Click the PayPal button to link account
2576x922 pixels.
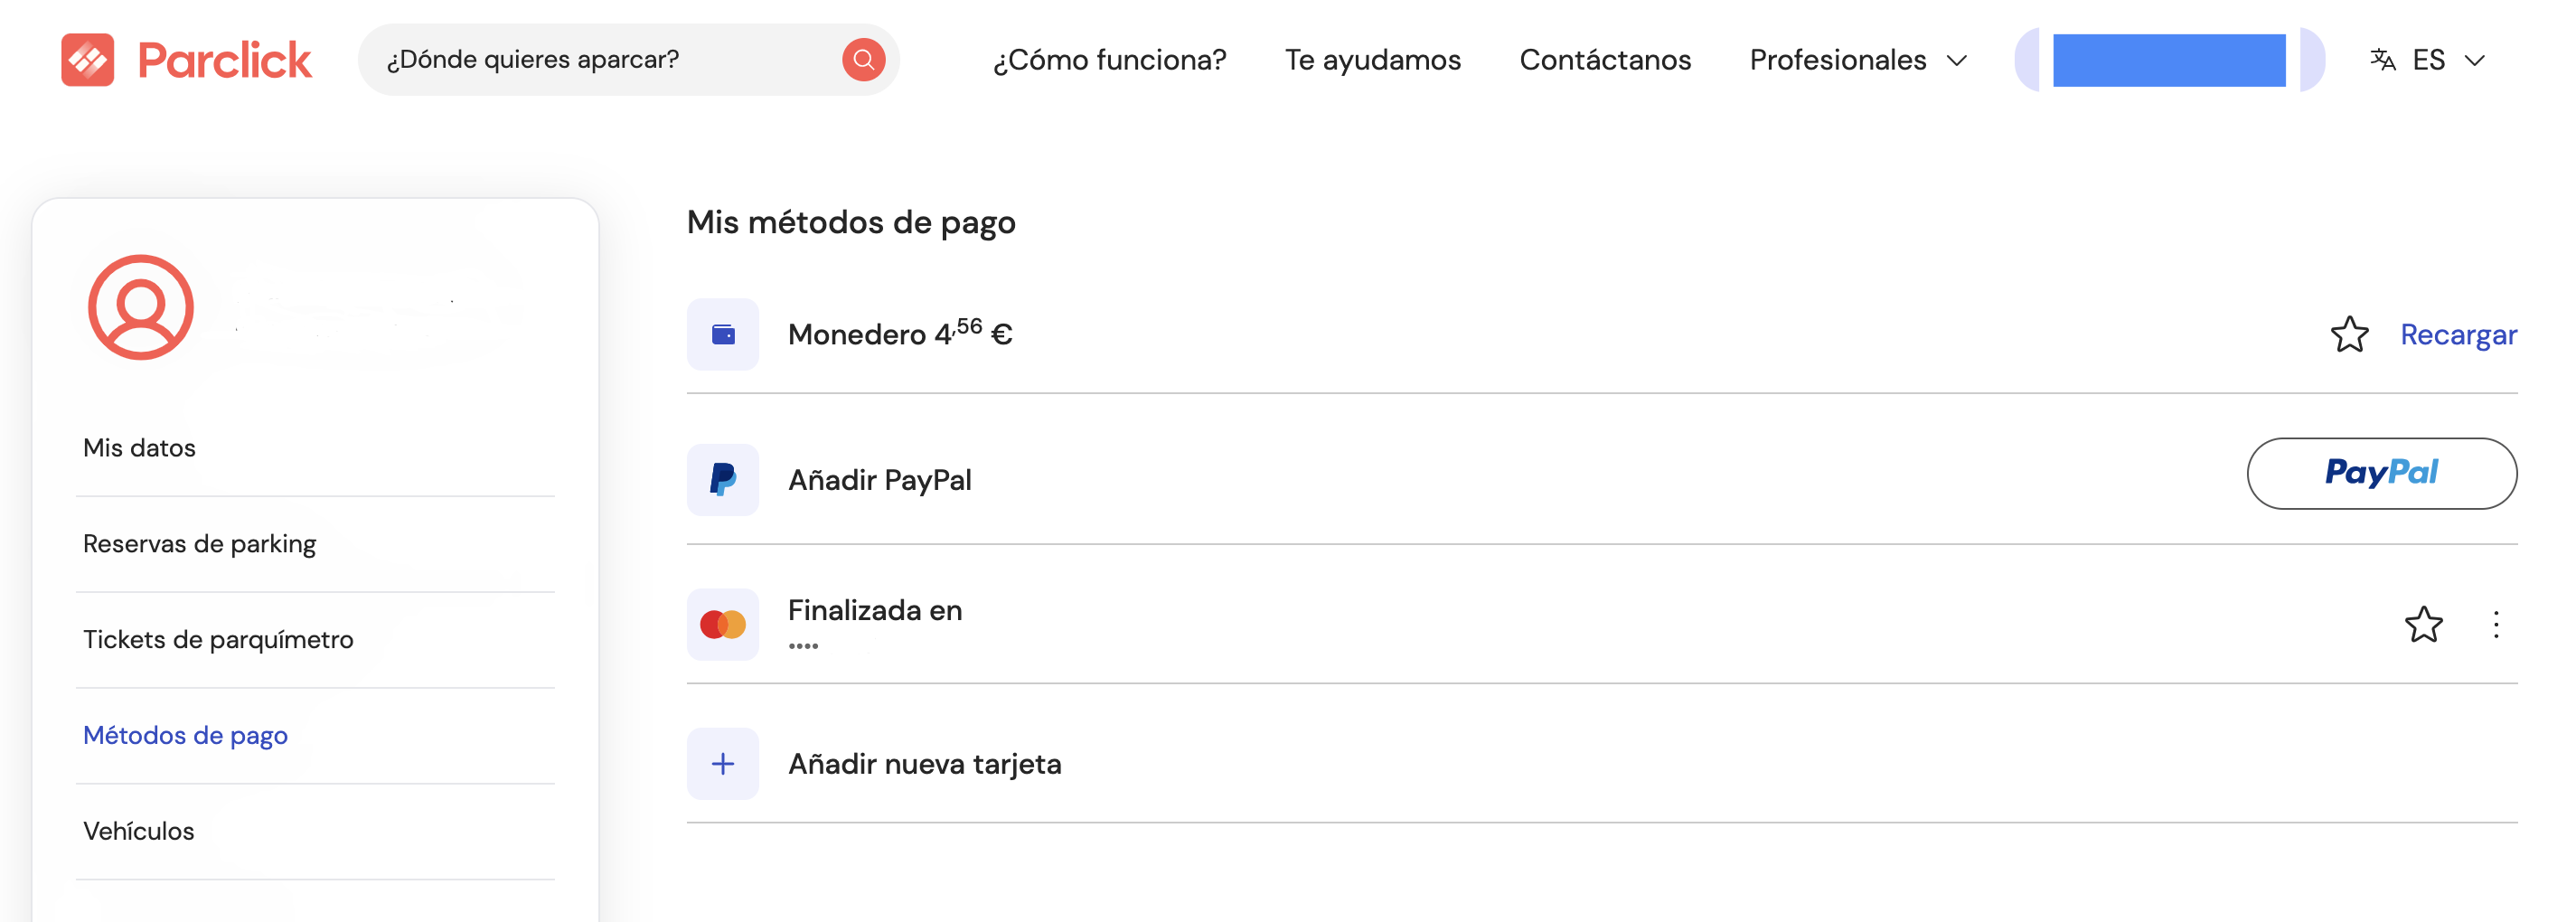coord(2383,473)
